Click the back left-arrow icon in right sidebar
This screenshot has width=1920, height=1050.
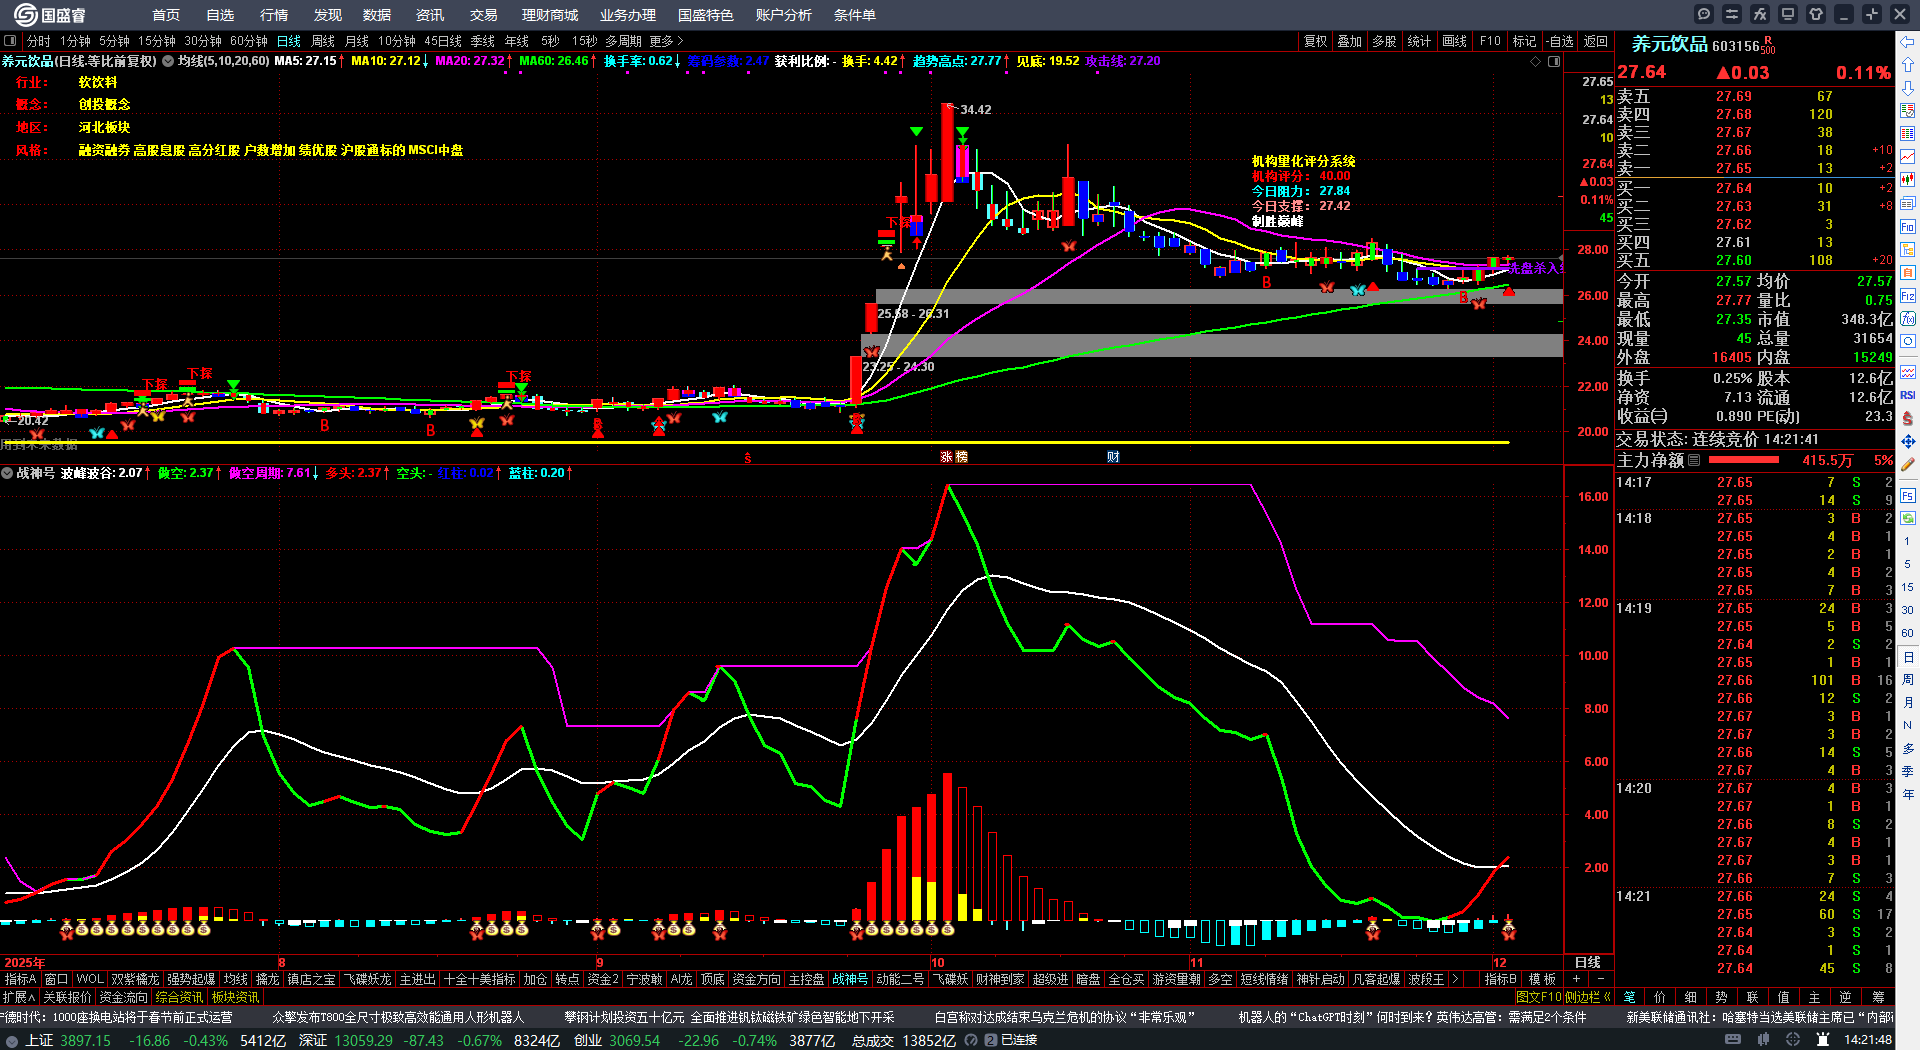(1908, 42)
